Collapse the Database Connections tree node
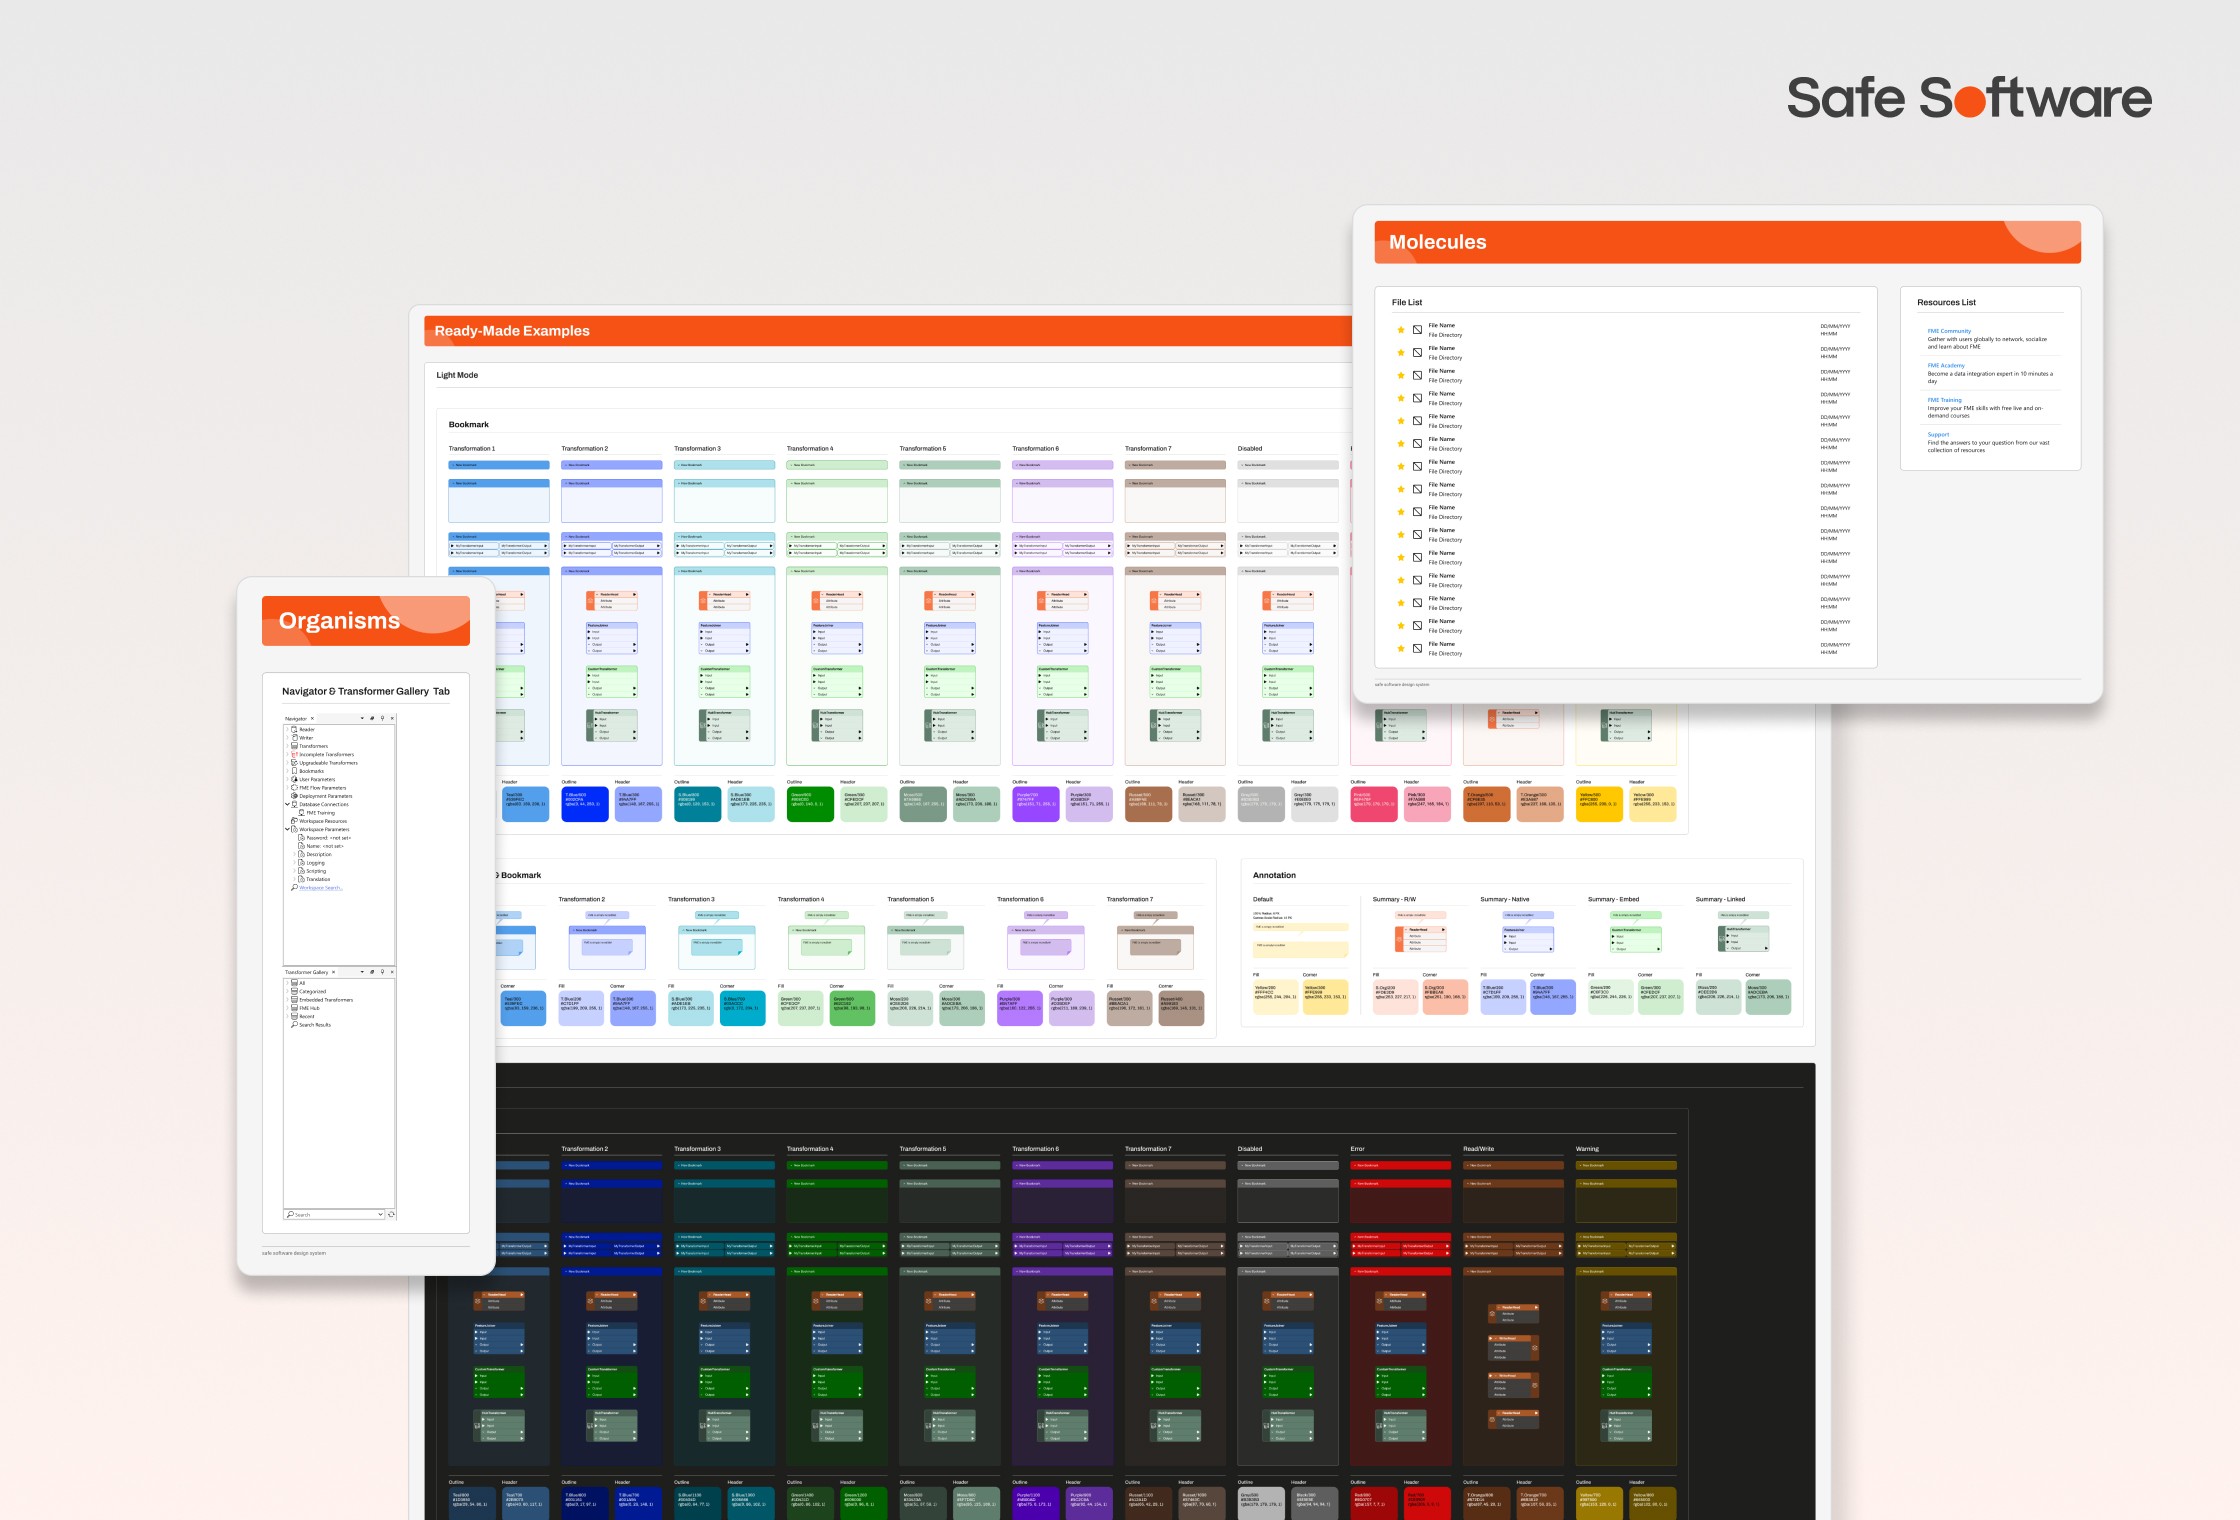 tap(287, 804)
